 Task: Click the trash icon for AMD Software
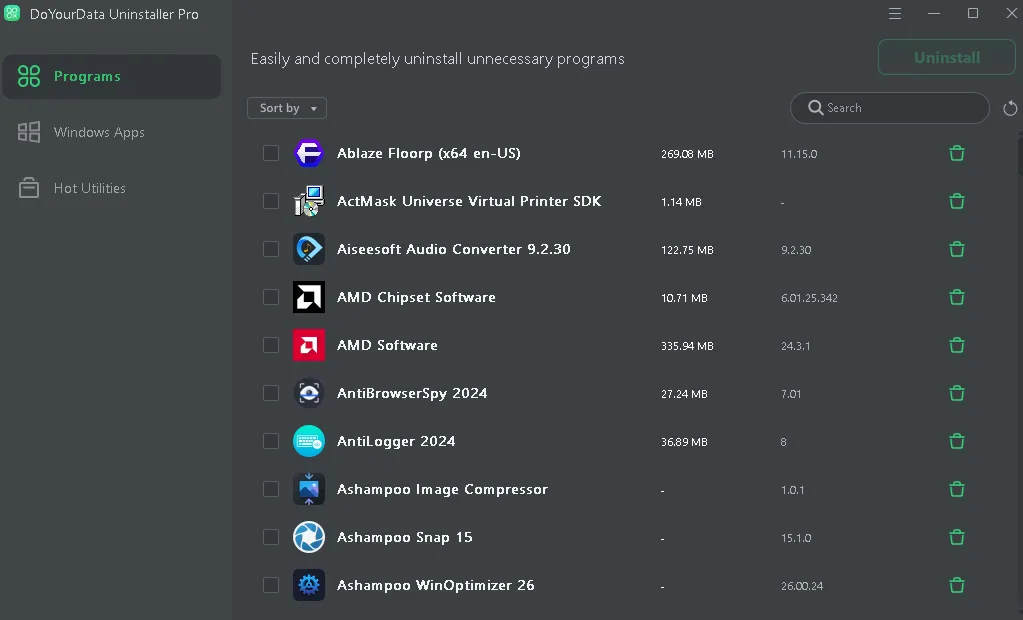point(956,345)
